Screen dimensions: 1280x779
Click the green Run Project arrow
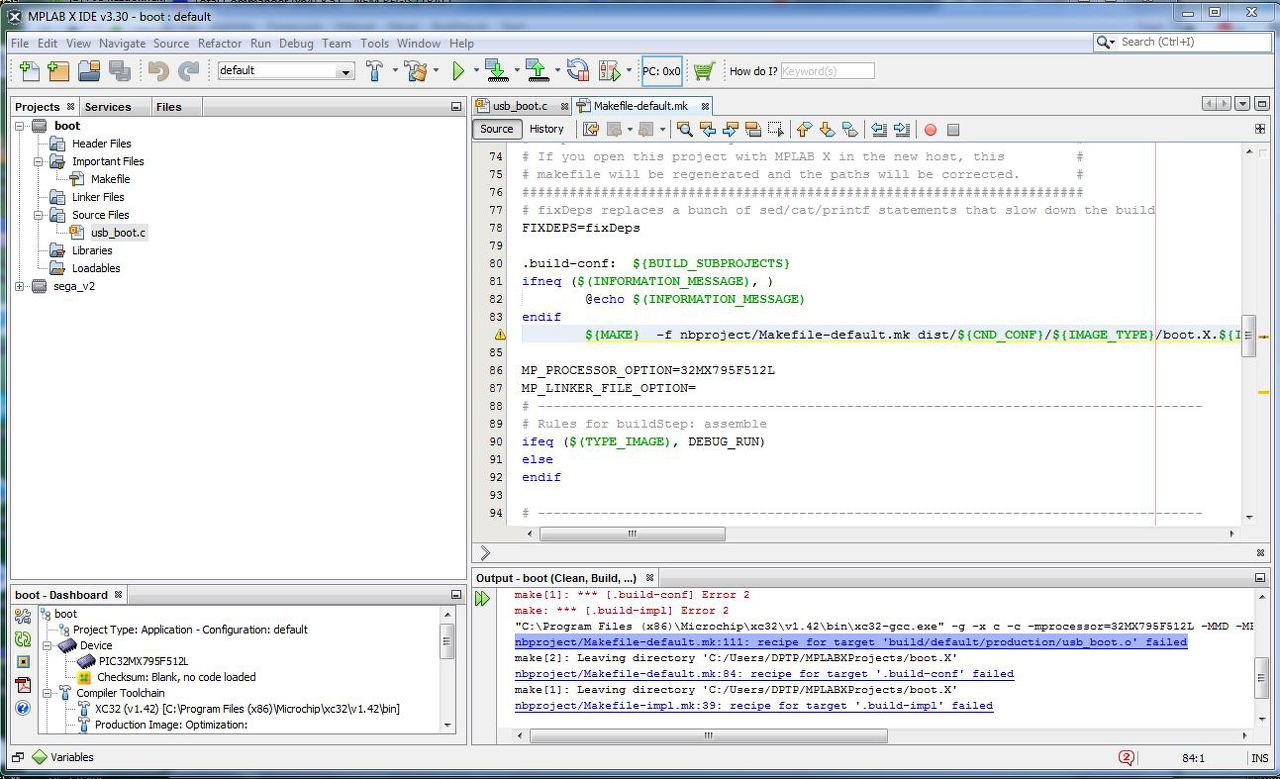click(458, 71)
